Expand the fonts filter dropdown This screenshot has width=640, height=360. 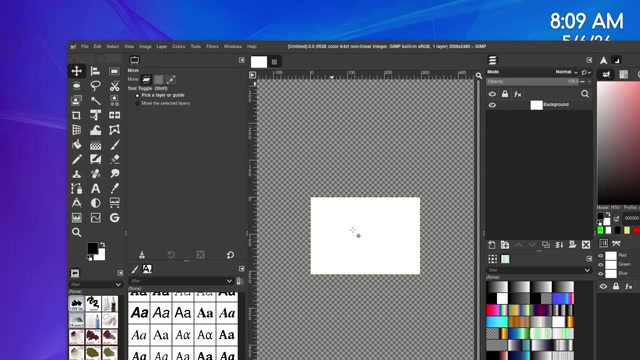tap(229, 281)
